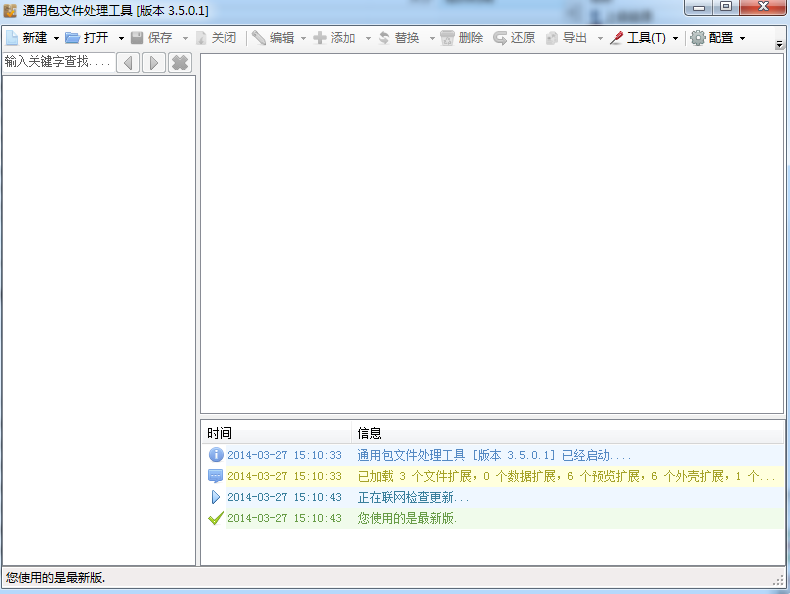
Task: Select log entry 正在联网检查更新
Action: tap(413, 497)
